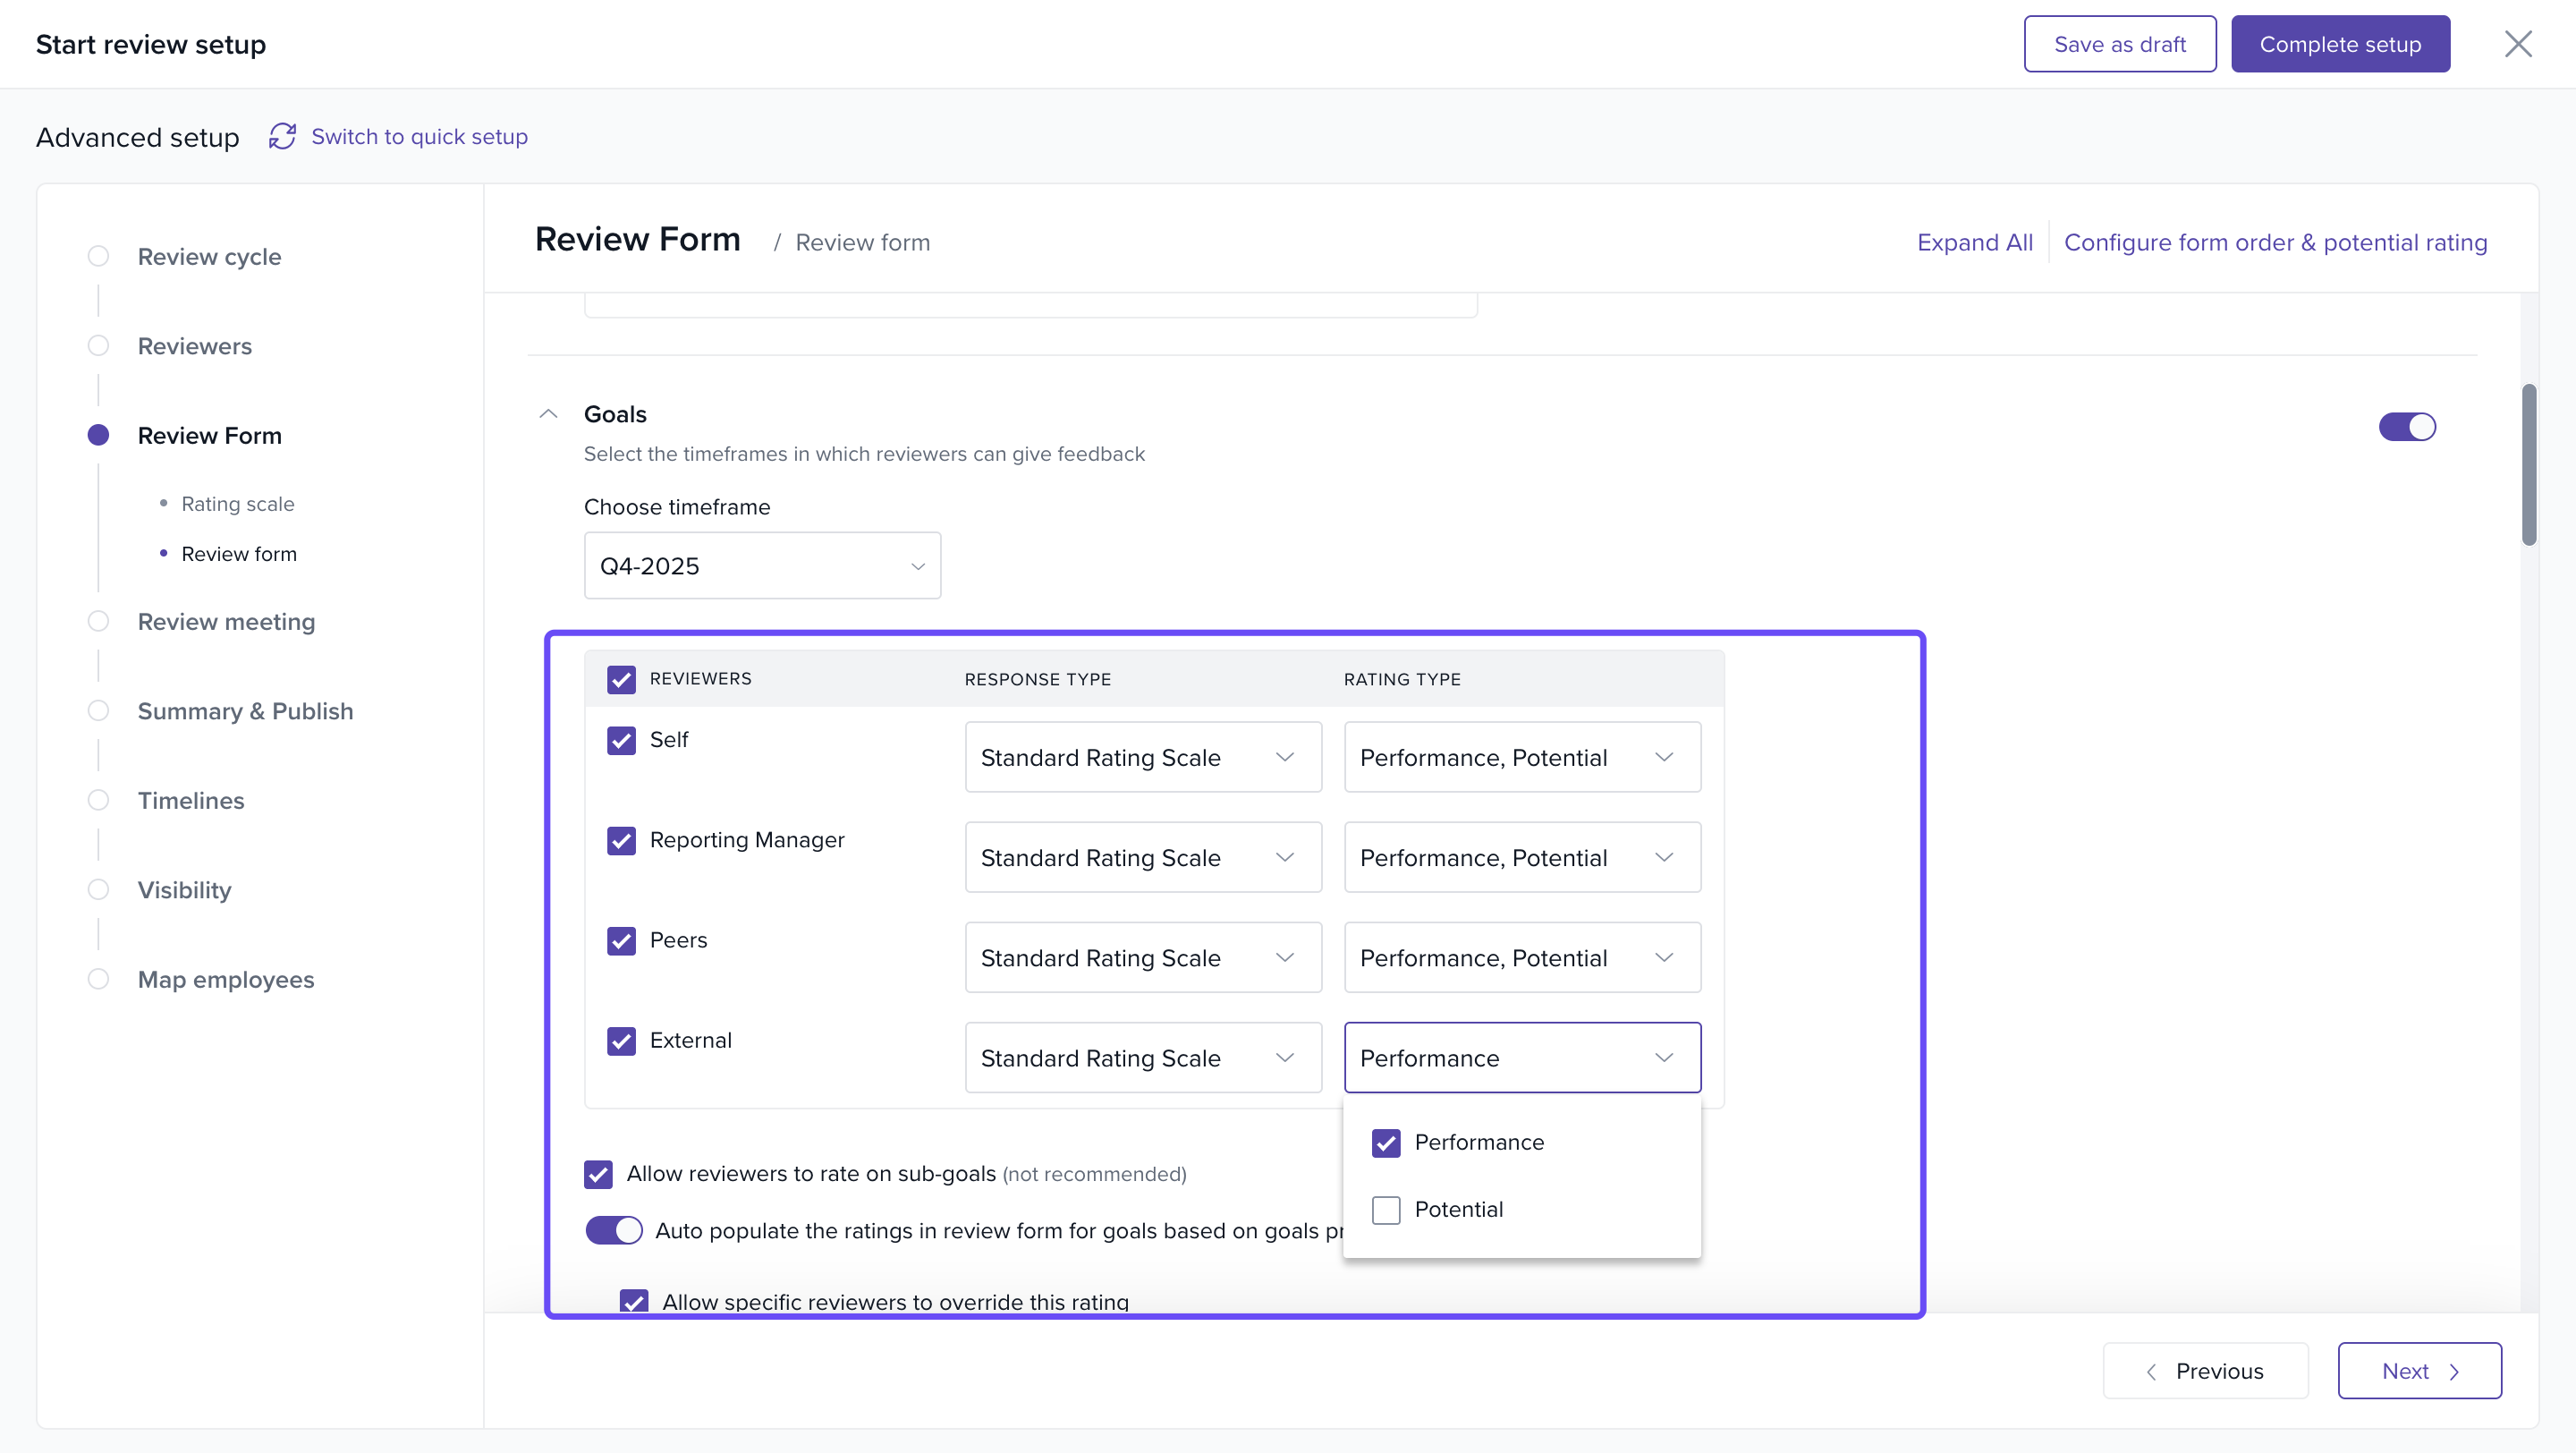Open the Review meeting step
Image resolution: width=2576 pixels, height=1453 pixels.
(x=226, y=622)
